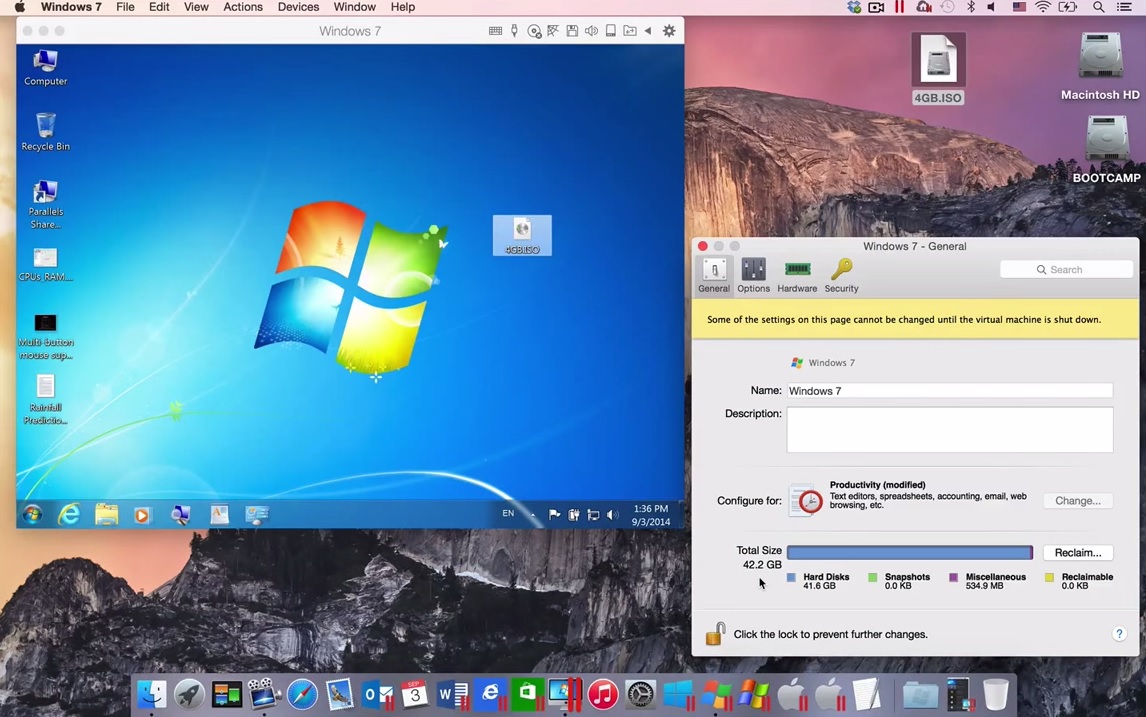Select the Rainfall Prediction file on Windows desktop
This screenshot has width=1146, height=717.
tap(45, 400)
